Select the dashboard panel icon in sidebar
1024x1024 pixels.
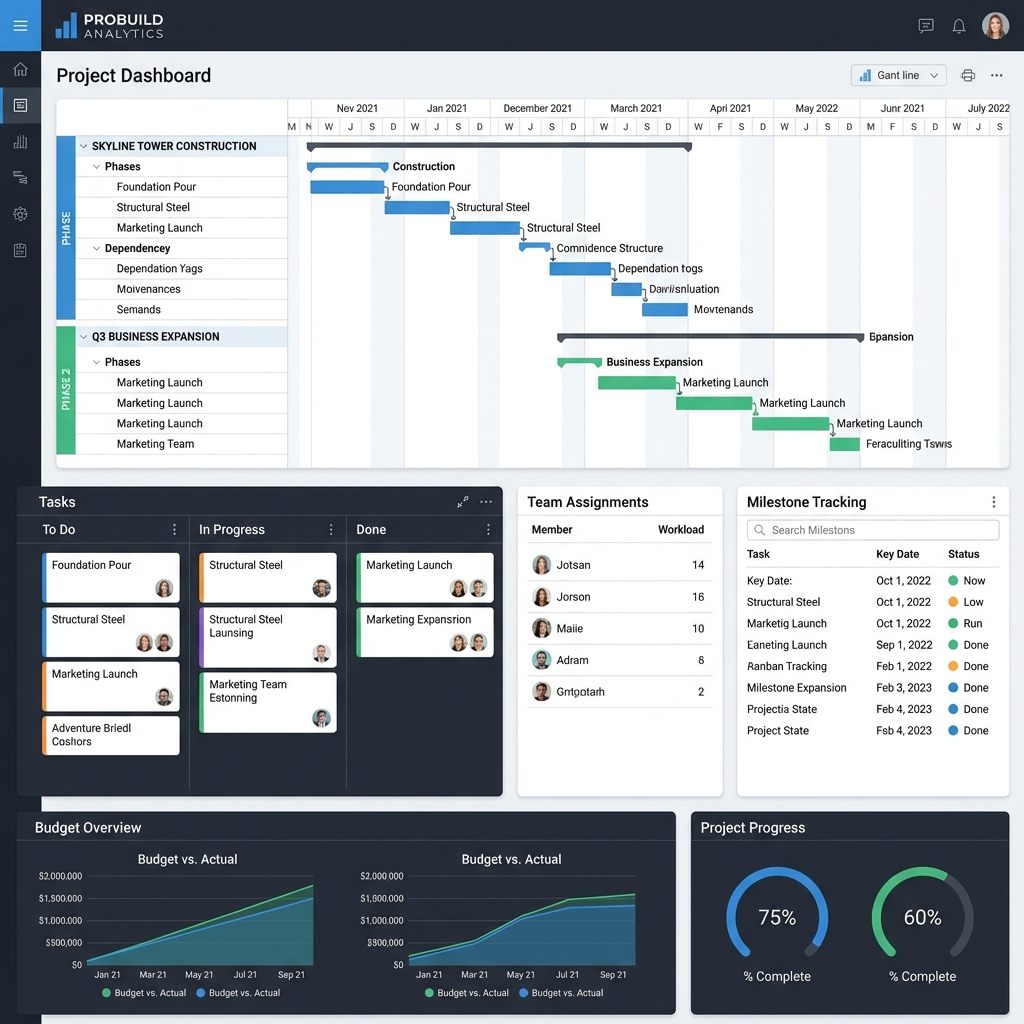pos(20,105)
